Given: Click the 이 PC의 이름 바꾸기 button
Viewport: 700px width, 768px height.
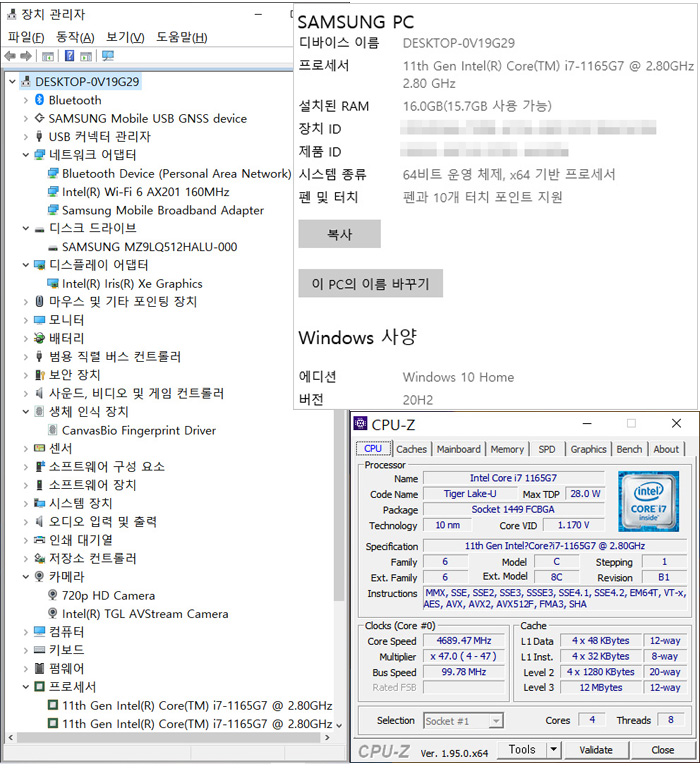Looking at the screenshot, I should tap(370, 284).
